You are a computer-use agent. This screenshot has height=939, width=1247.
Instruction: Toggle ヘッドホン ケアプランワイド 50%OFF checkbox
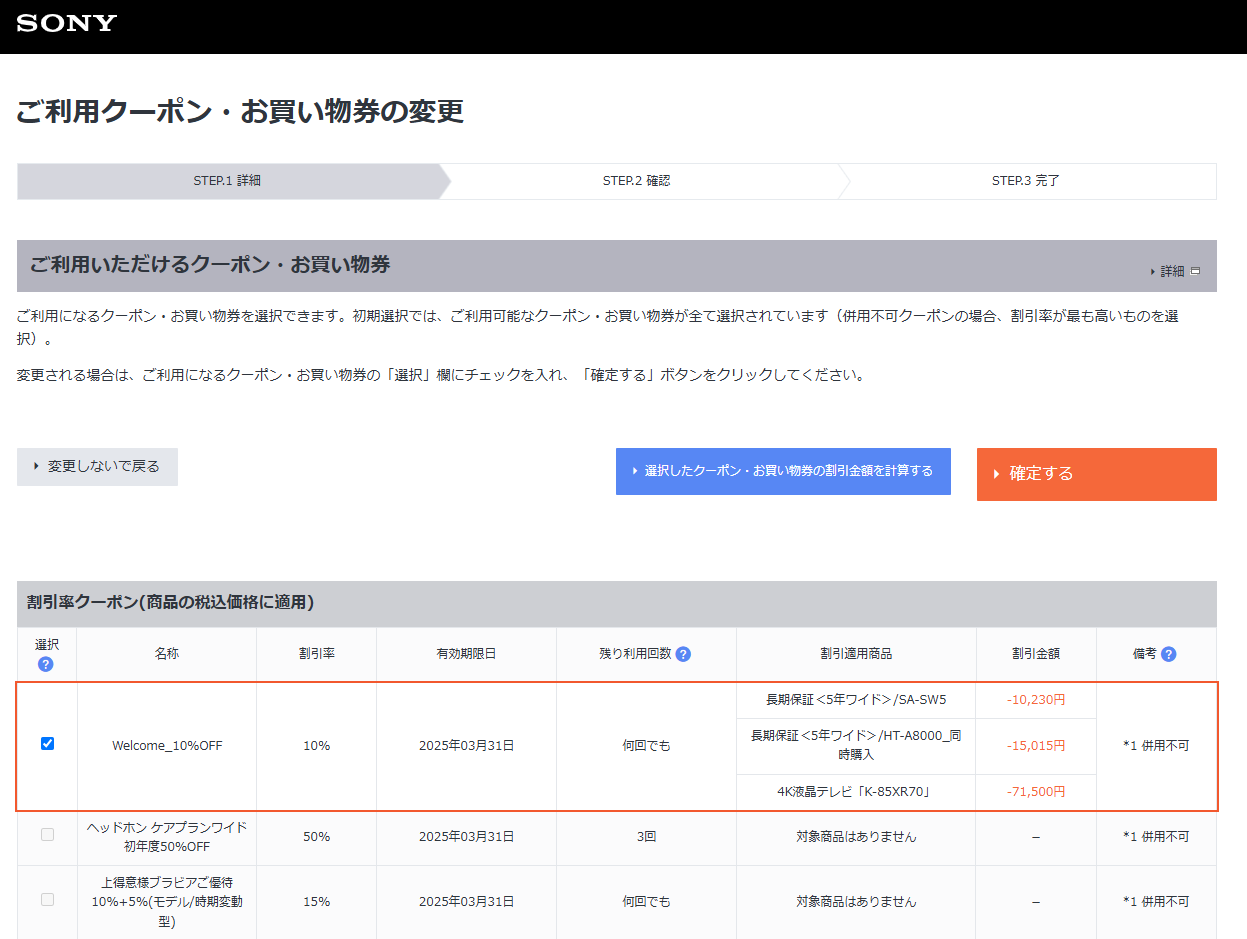pos(47,835)
